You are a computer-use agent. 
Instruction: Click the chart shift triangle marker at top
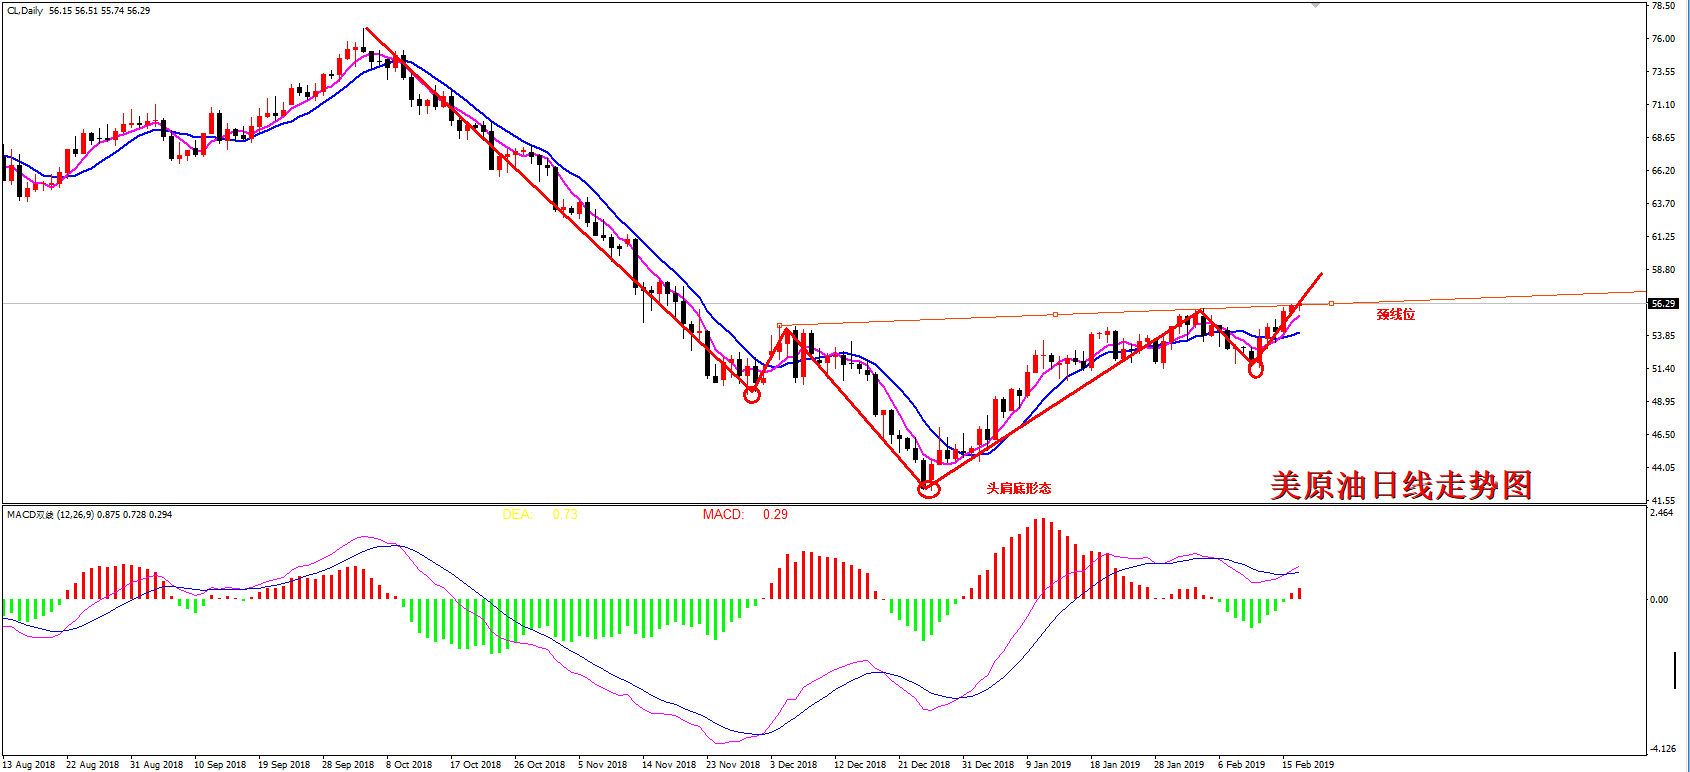coord(1316,5)
